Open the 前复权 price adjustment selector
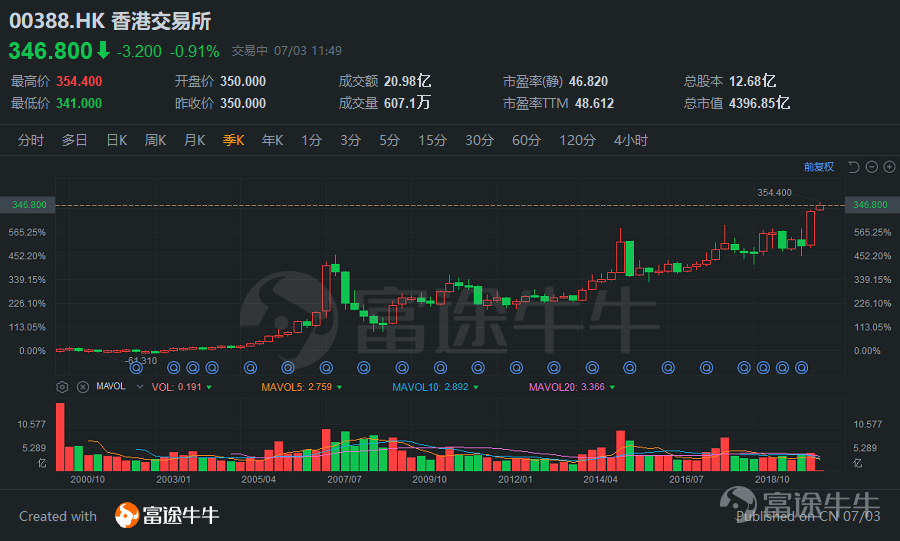Screen dimensions: 900x541 (x=818, y=167)
